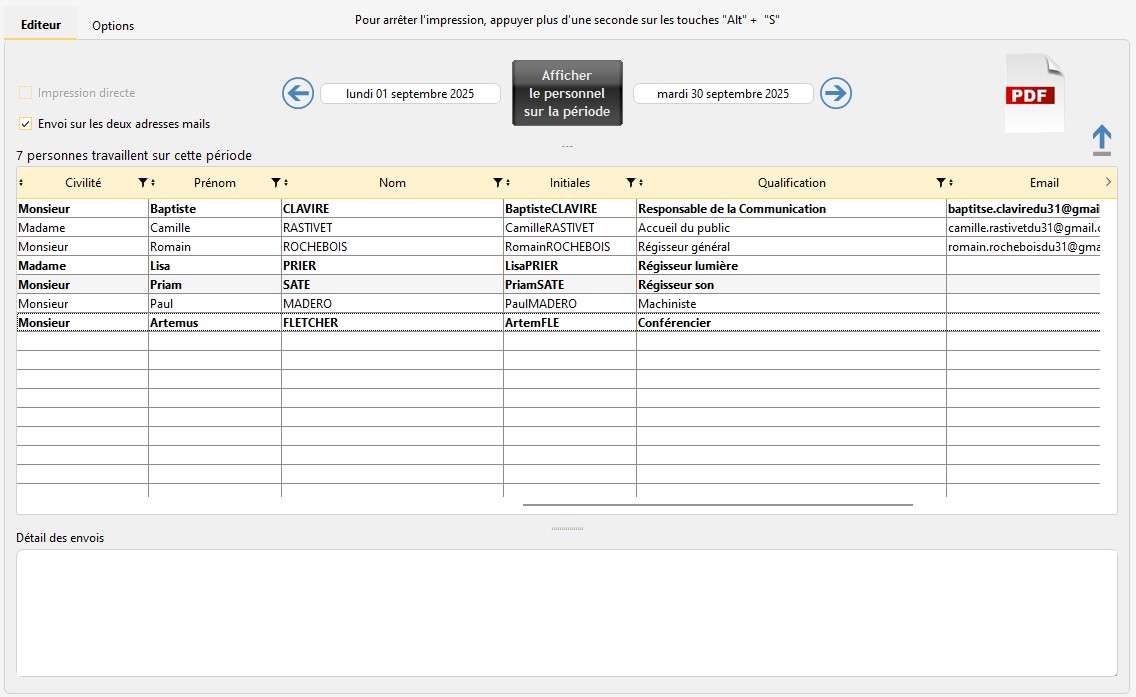Sort by the Email column header

1044,183
